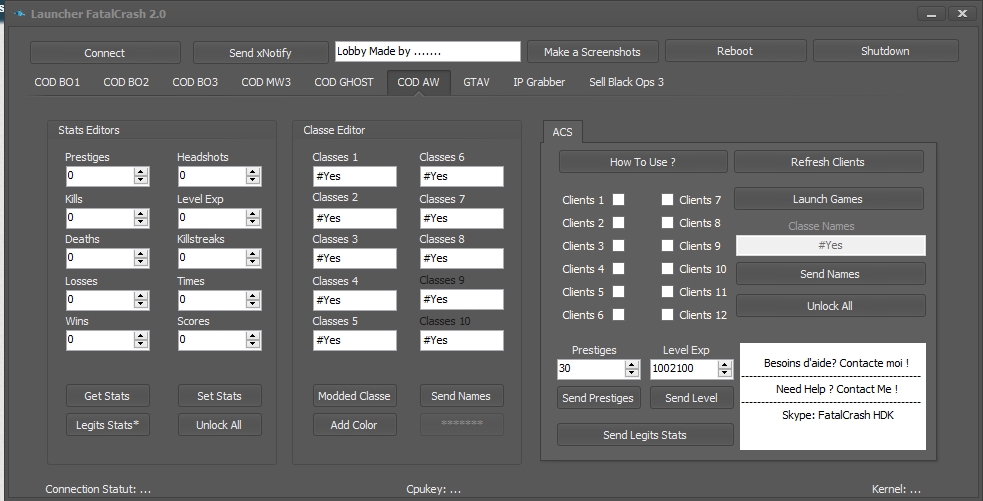Decrease the Headshots spinner value
983x501 pixels.
(253, 181)
